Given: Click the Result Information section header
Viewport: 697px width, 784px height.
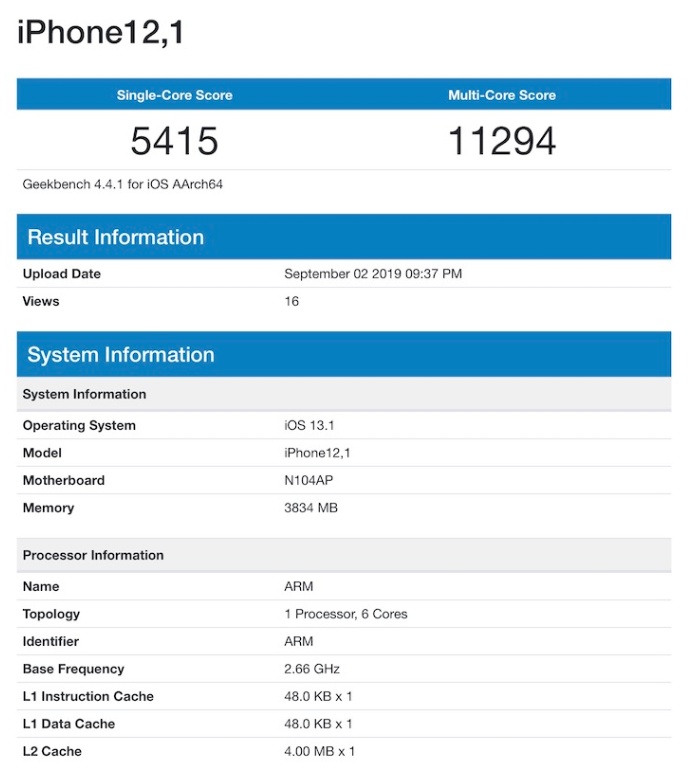Looking at the screenshot, I should click(344, 237).
